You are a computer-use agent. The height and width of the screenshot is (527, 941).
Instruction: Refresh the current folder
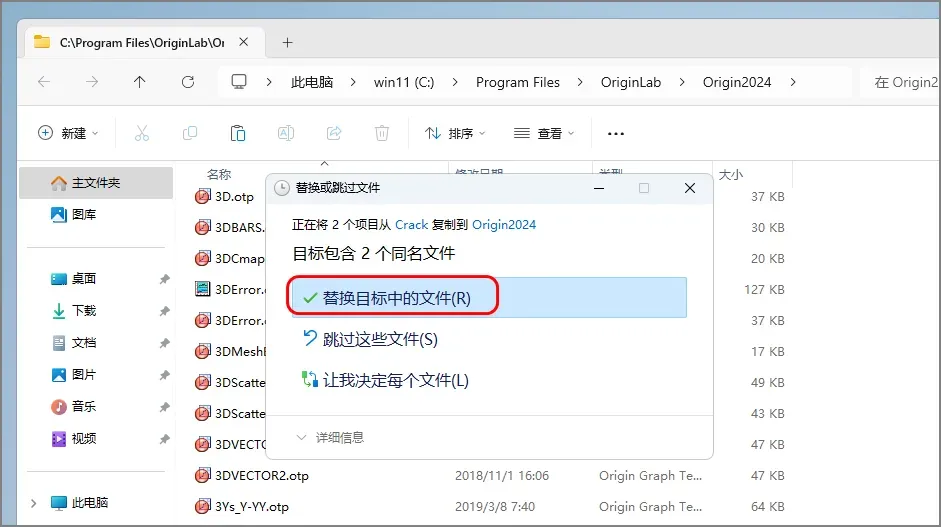[188, 82]
